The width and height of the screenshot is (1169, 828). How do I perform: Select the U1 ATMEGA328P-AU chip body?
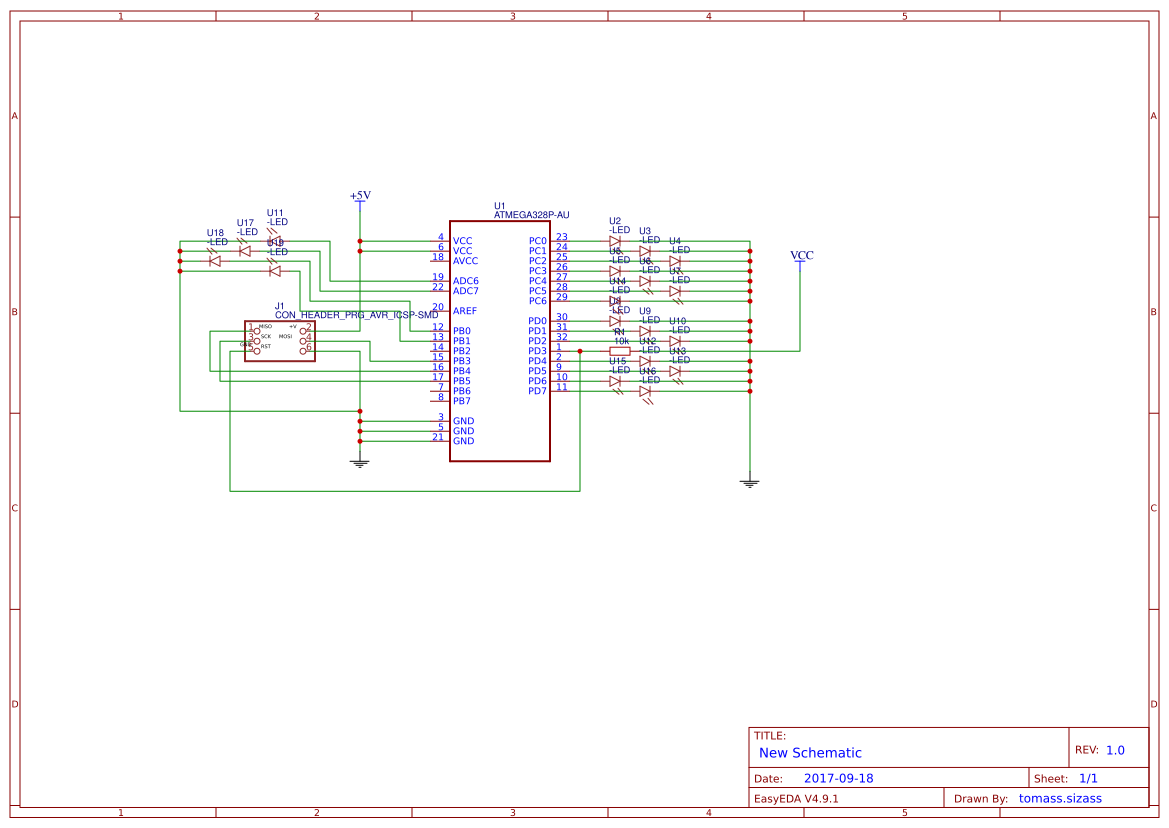coord(500,341)
